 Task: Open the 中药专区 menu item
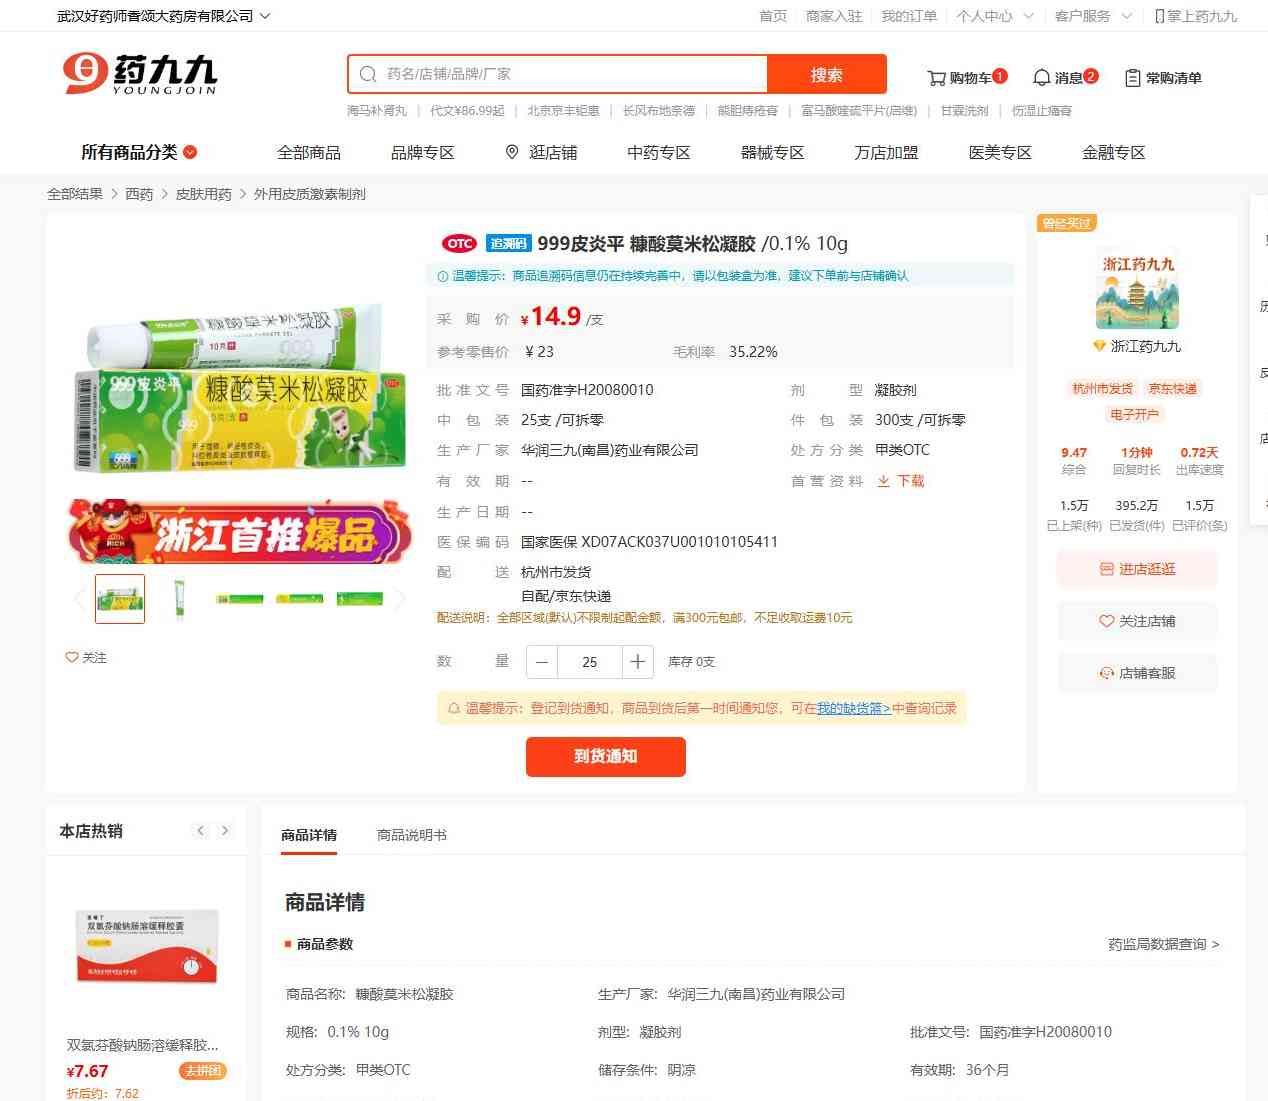coord(658,152)
